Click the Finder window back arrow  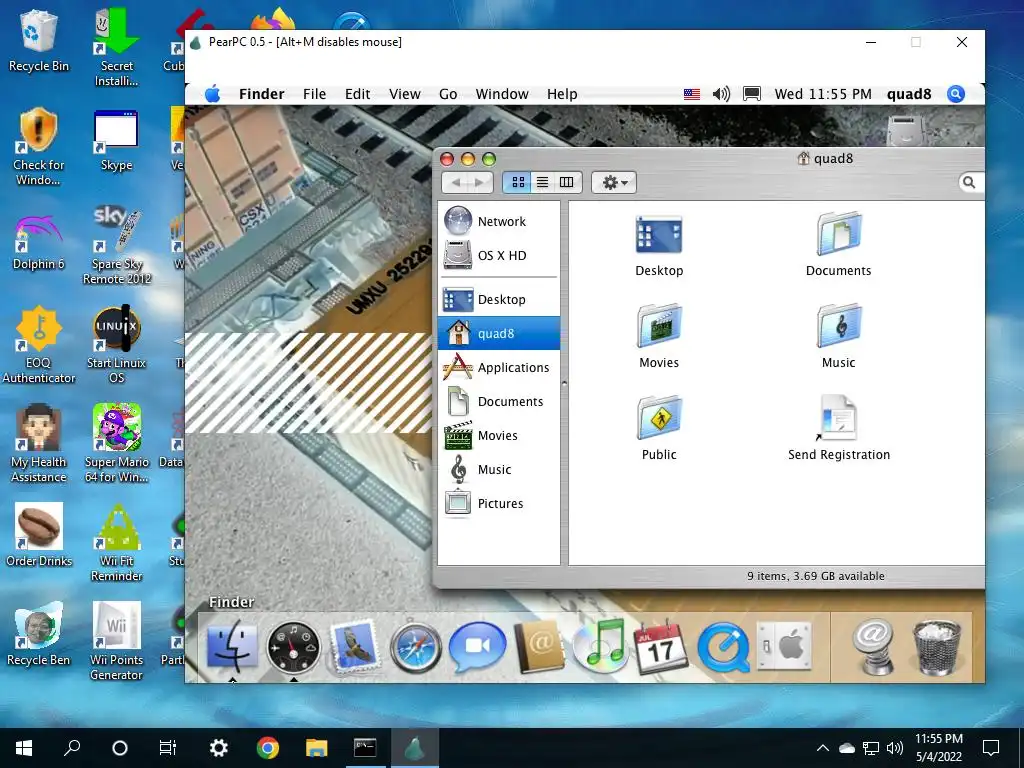(x=456, y=182)
